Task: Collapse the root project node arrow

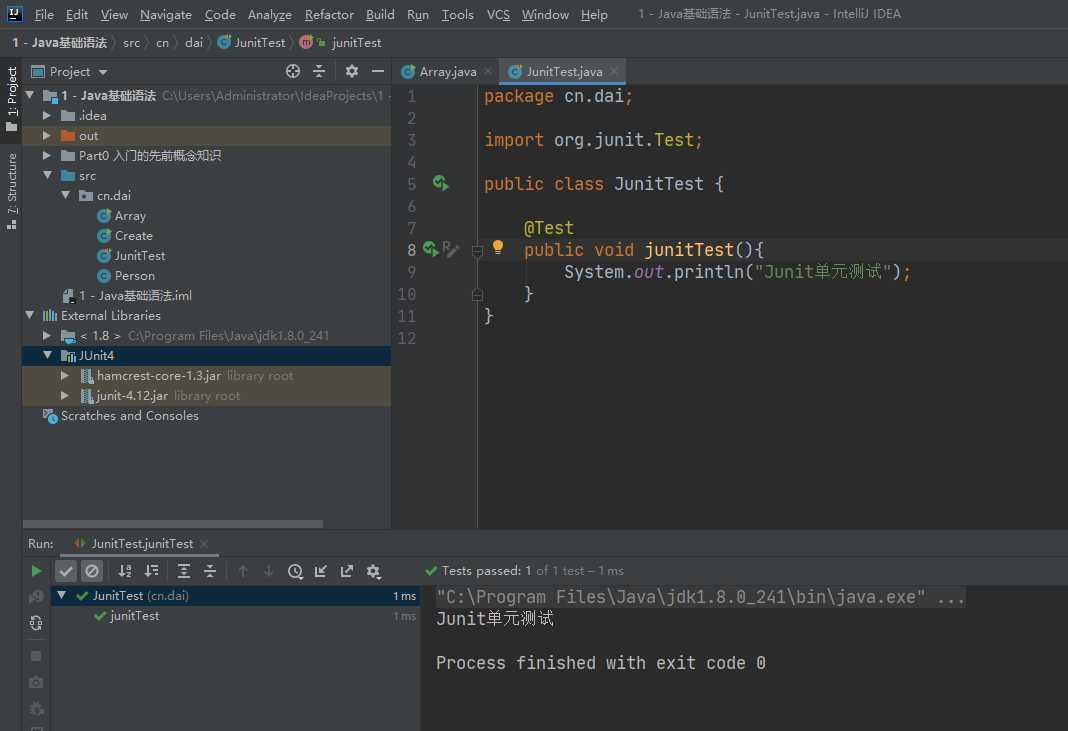Action: click(x=30, y=95)
